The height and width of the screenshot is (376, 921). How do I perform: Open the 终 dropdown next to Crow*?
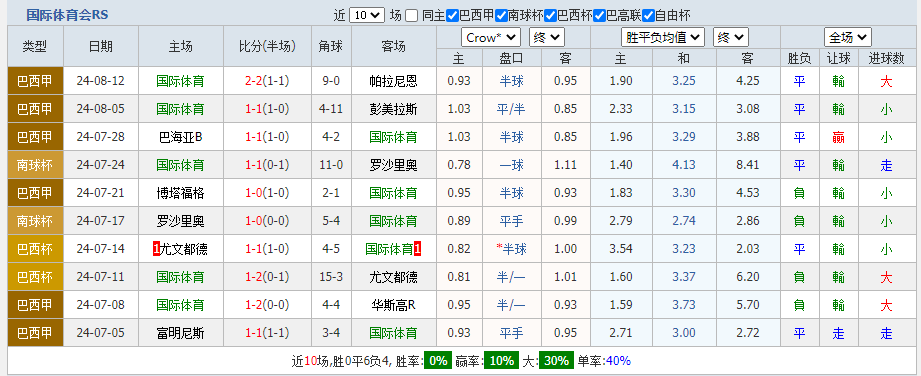547,38
